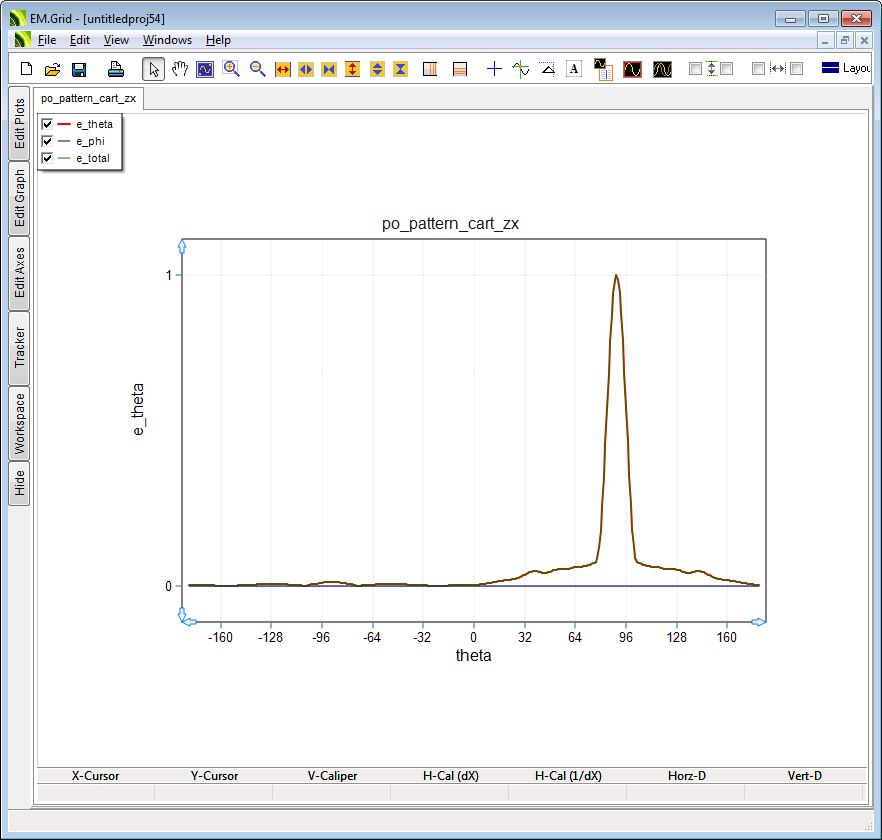Uncheck the e_theta legend checkbox
Viewport: 882px width, 840px height.
click(x=47, y=124)
